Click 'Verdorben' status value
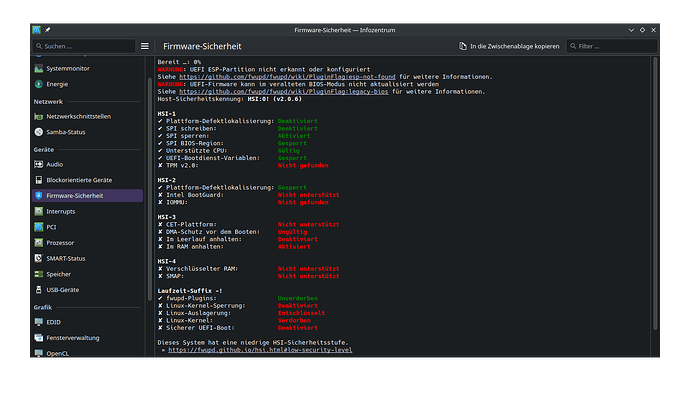Screen dimensions: 690x393 click(x=294, y=320)
